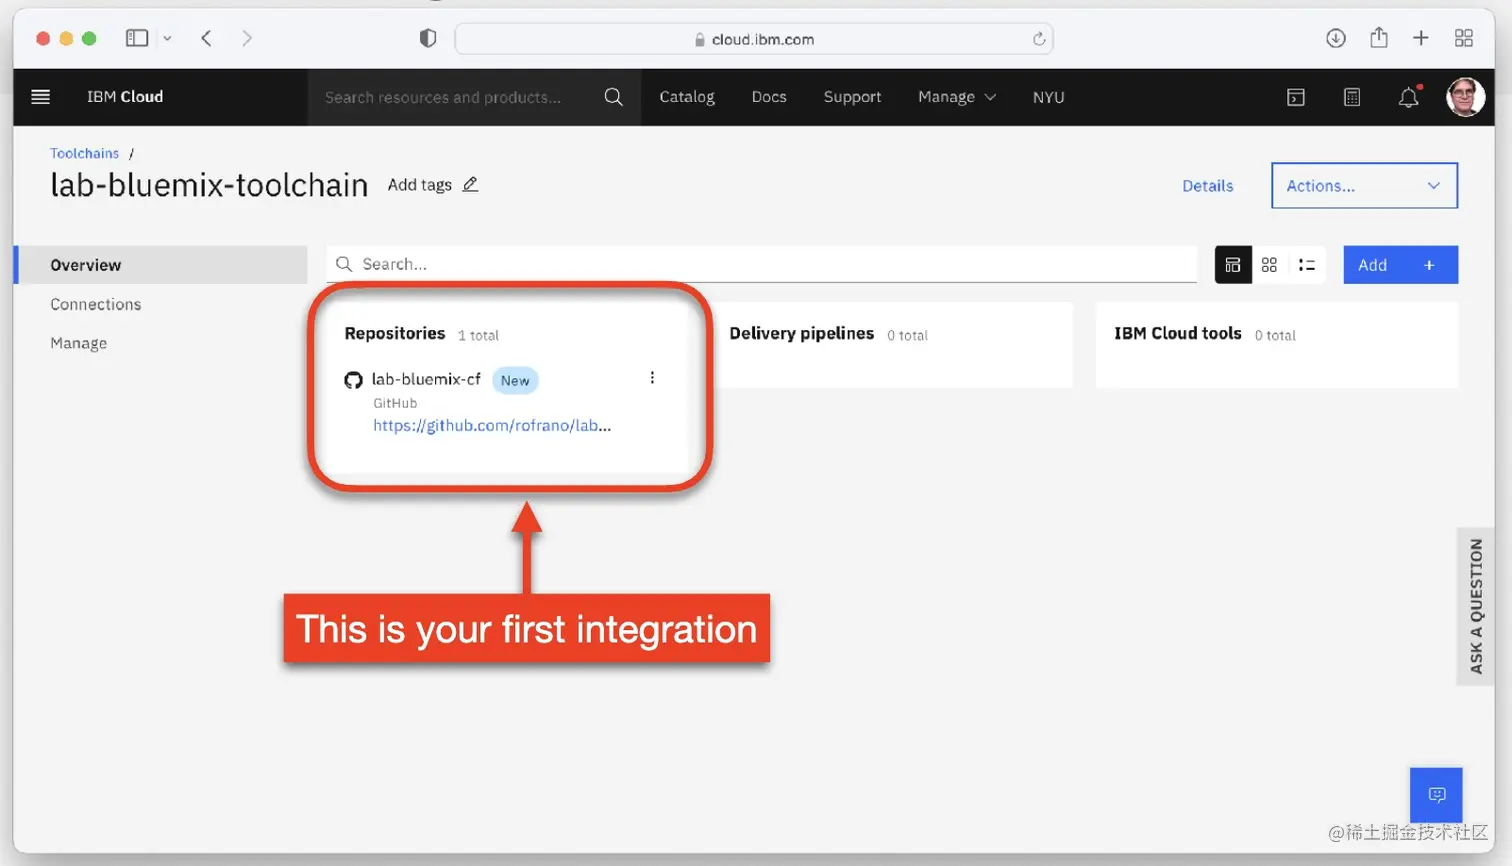Image resolution: width=1512 pixels, height=866 pixels.
Task: Click the Repositories heading
Action: 395,333
